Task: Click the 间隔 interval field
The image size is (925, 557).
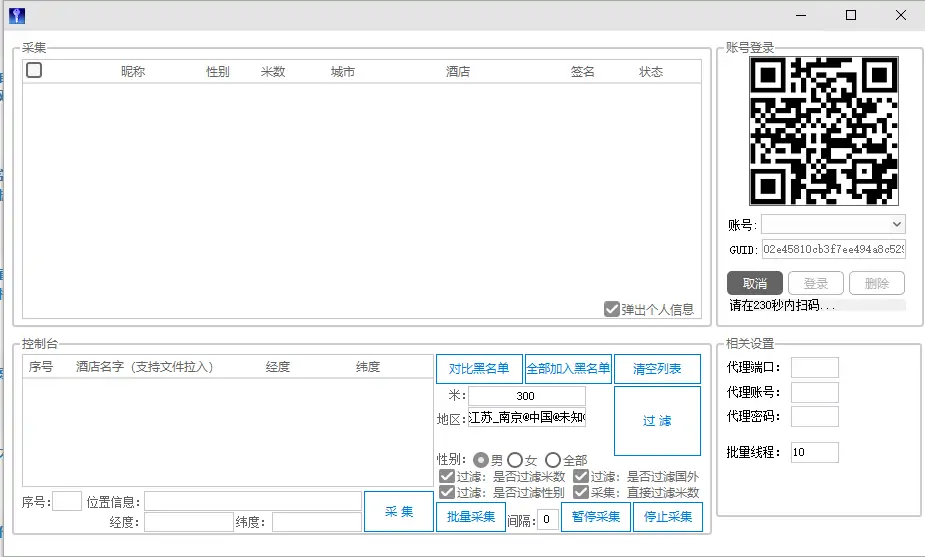Action: [x=548, y=519]
